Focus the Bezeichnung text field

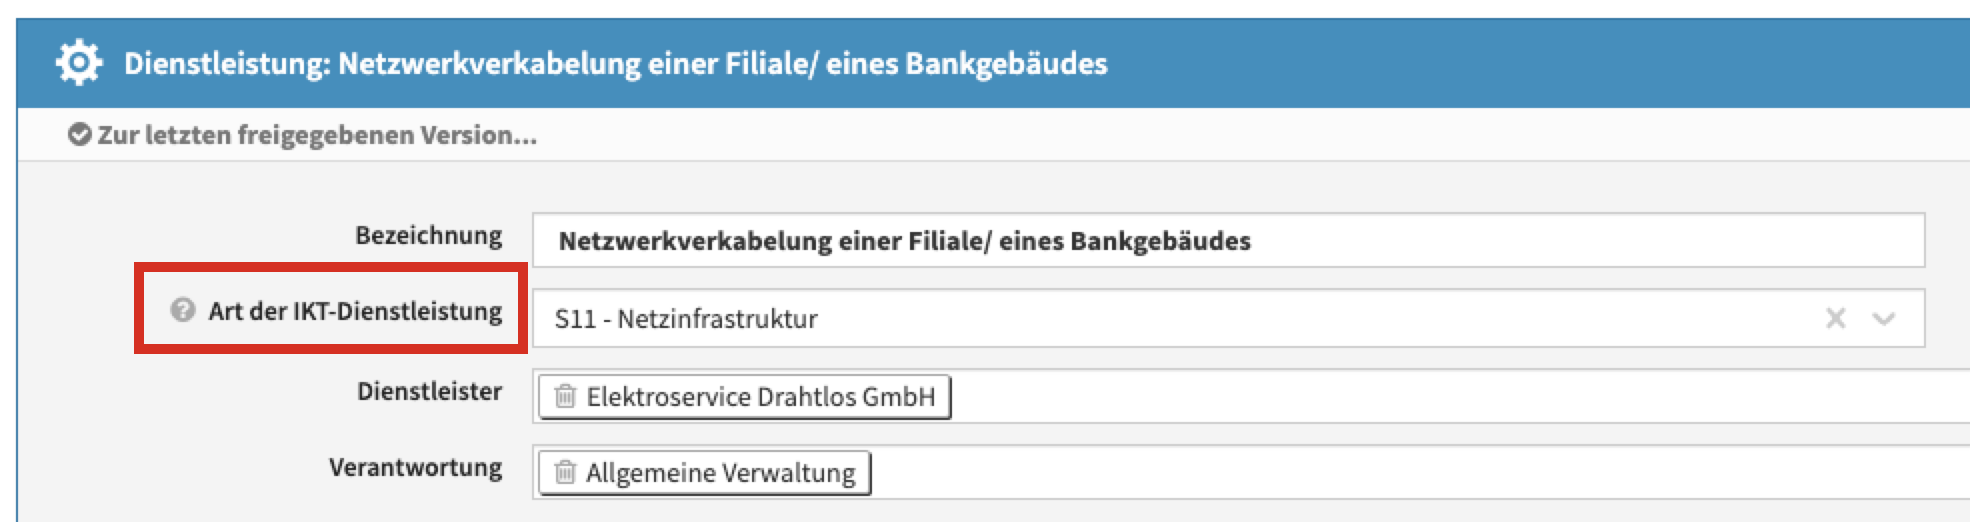pos(1400,241)
